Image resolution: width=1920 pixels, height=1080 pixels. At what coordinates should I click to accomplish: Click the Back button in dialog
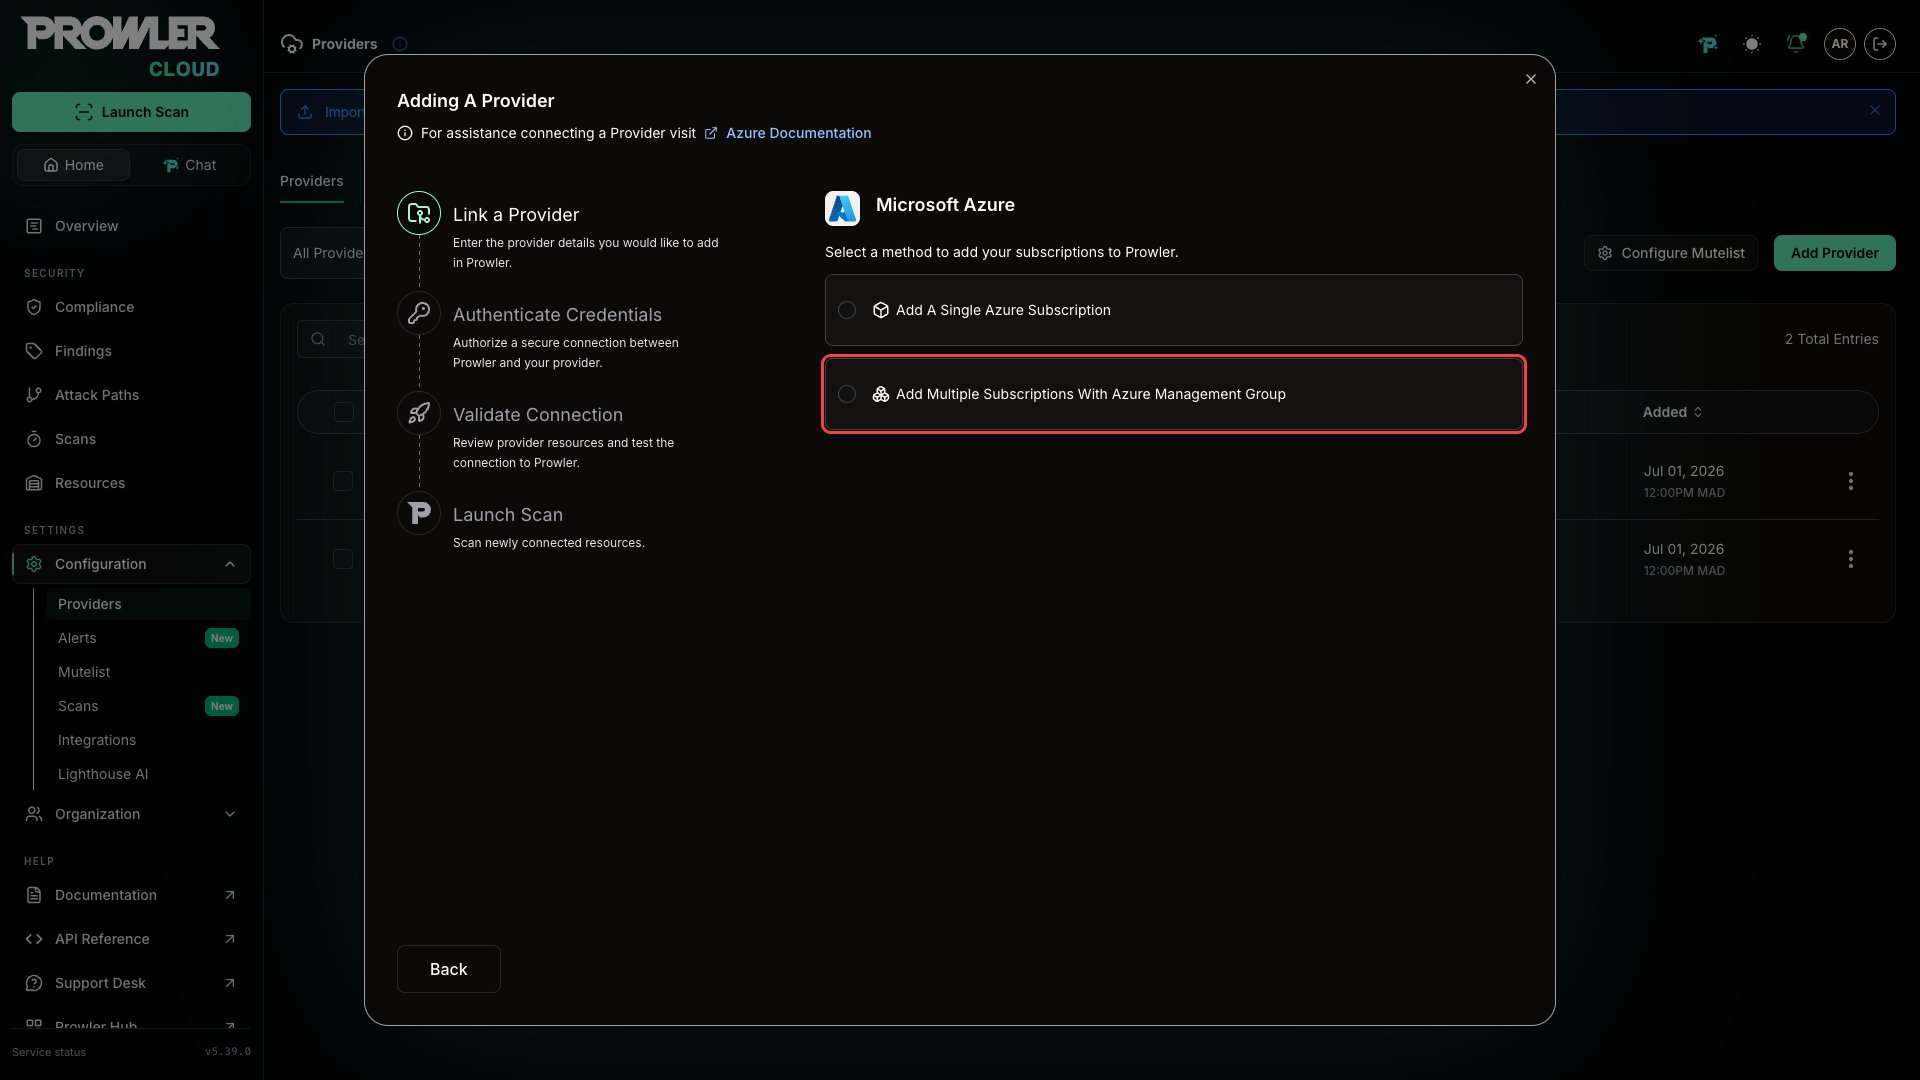[448, 969]
